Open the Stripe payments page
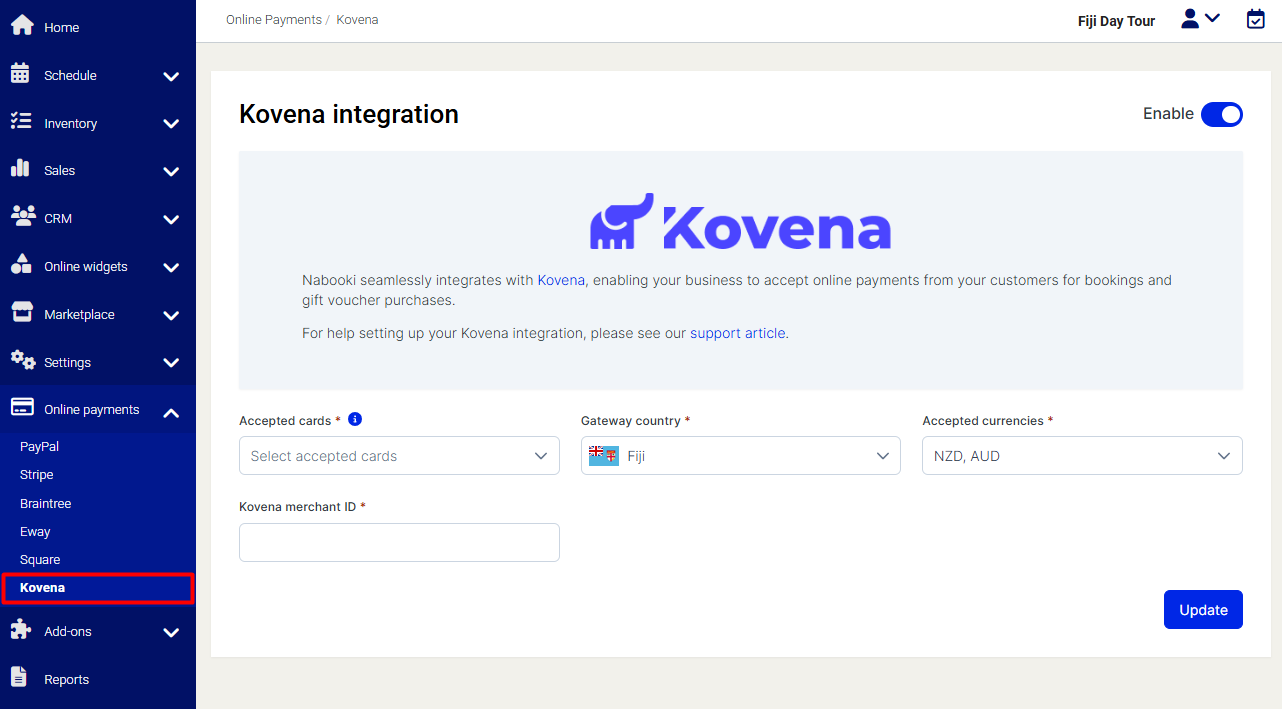 (x=37, y=474)
